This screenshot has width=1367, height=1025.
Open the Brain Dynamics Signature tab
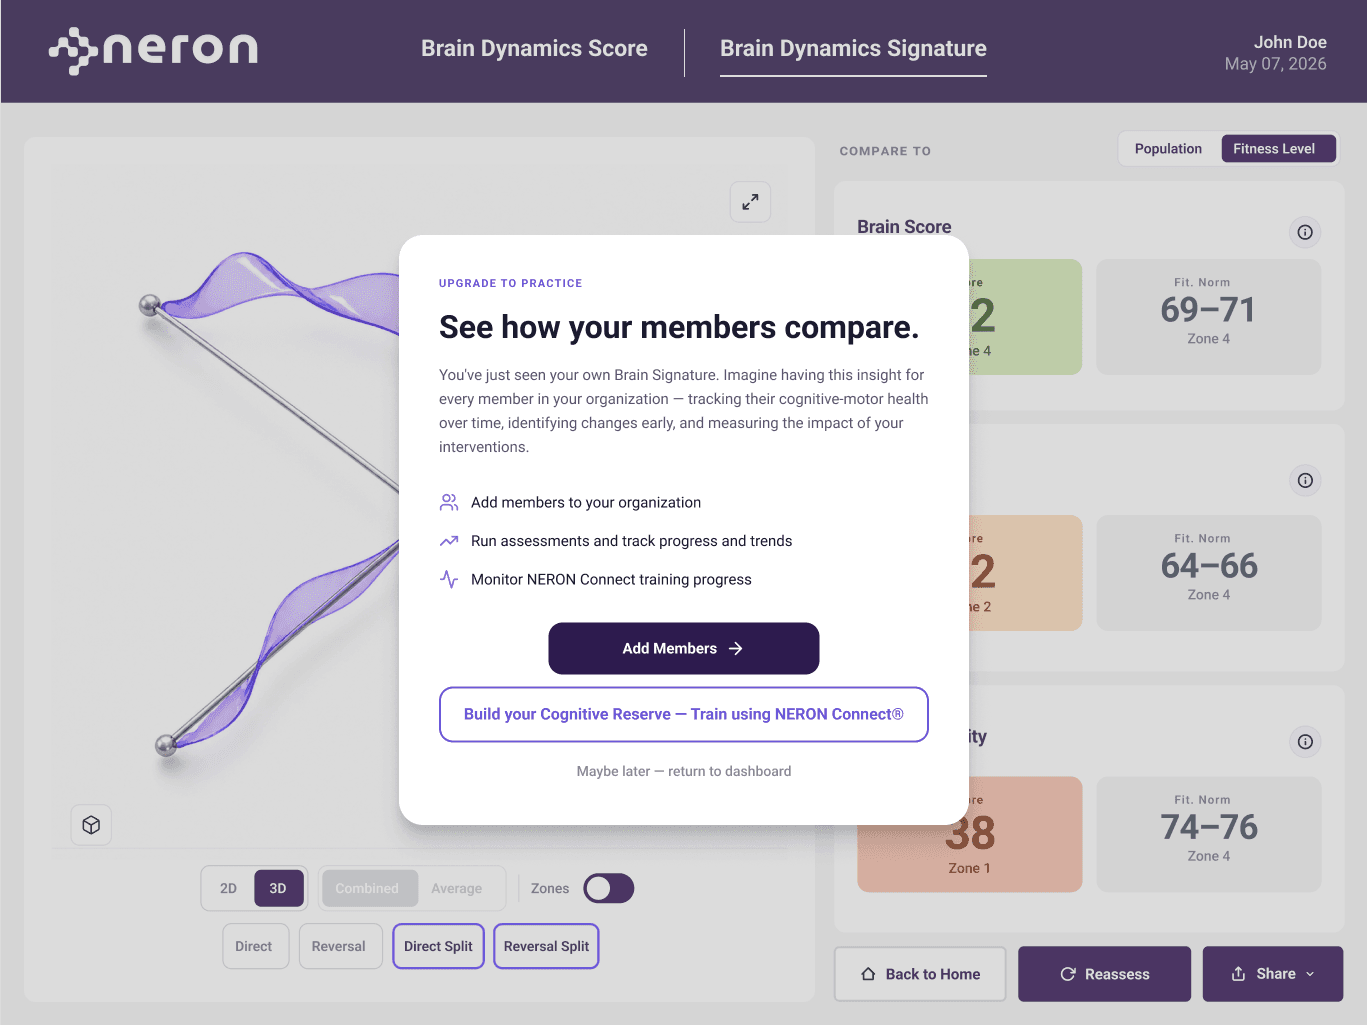tap(853, 49)
